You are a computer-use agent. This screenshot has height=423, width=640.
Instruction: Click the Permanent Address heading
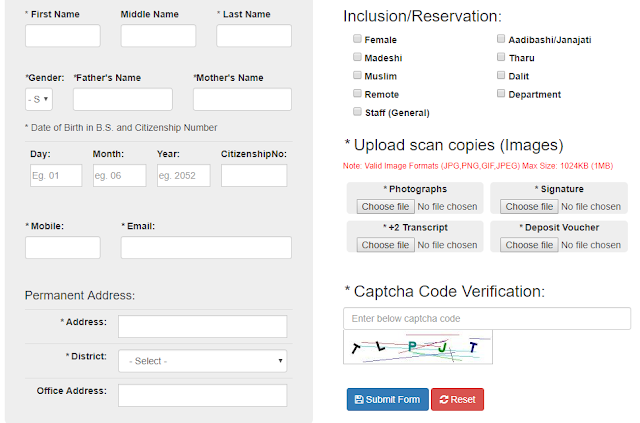point(80,295)
